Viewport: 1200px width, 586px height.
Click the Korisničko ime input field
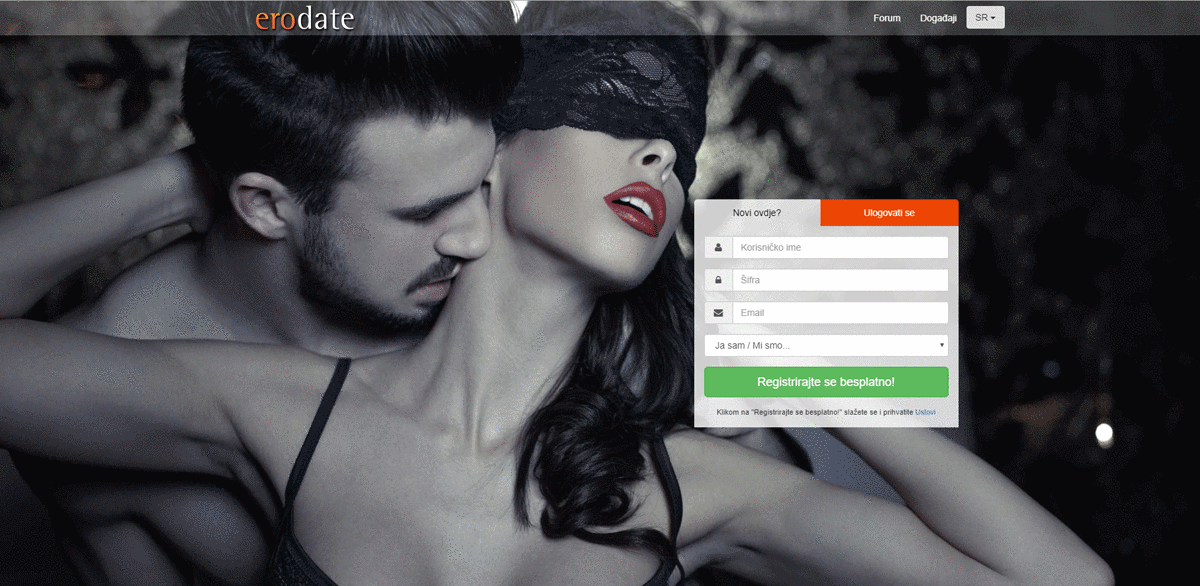(840, 246)
